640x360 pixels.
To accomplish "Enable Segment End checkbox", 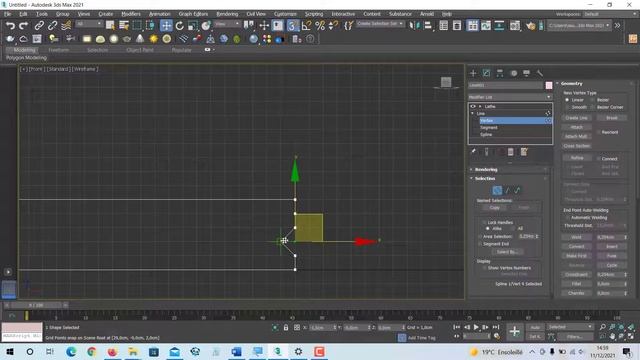I will pos(480,244).
